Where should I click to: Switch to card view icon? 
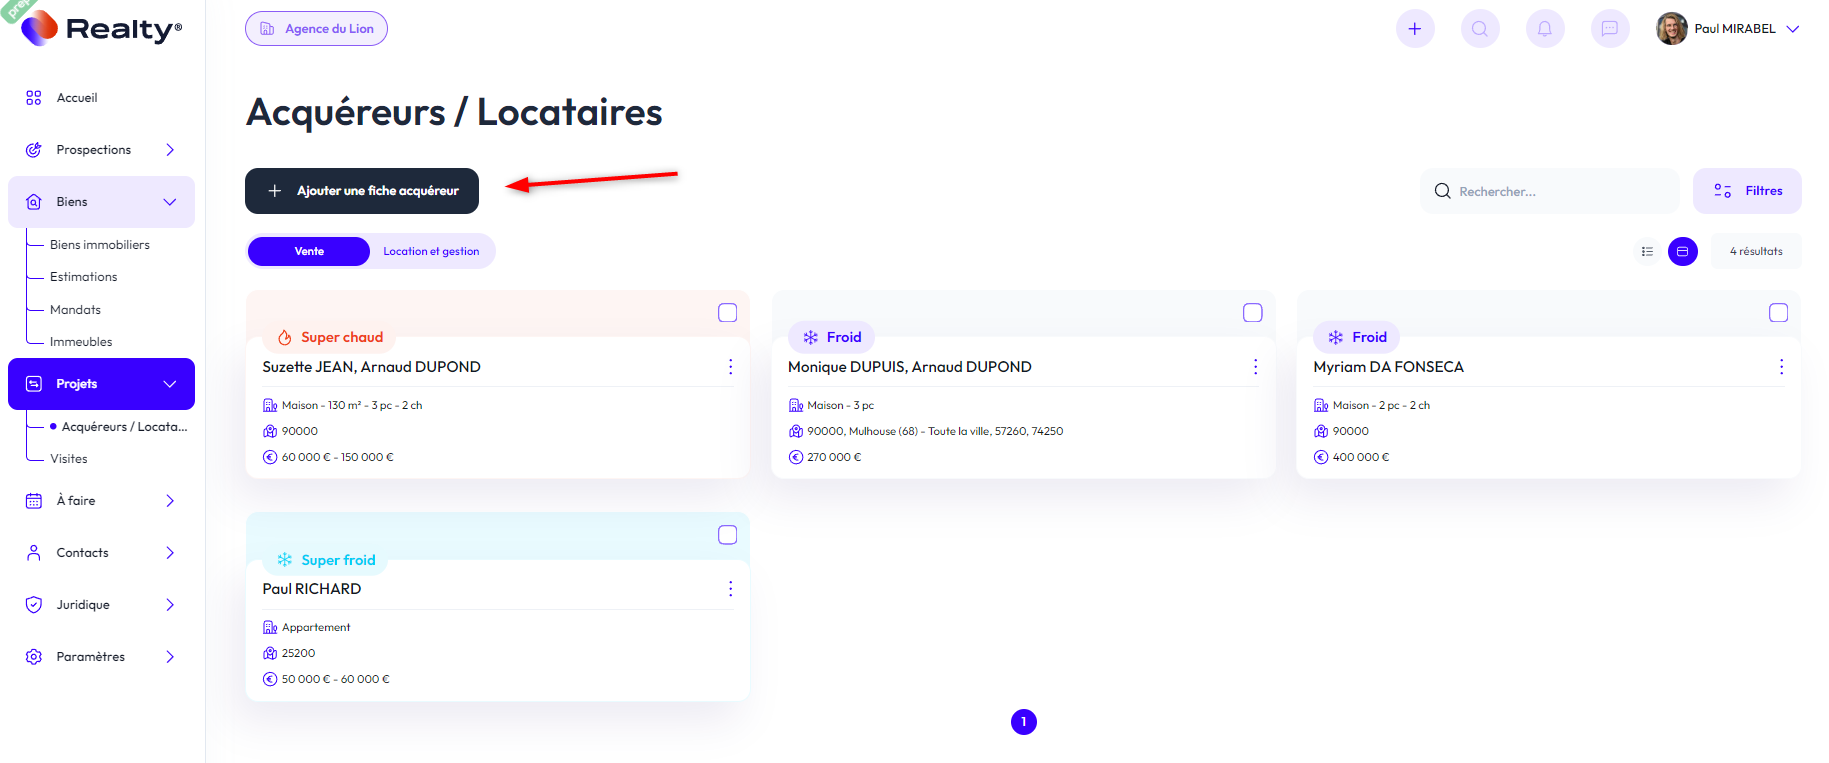pos(1682,251)
